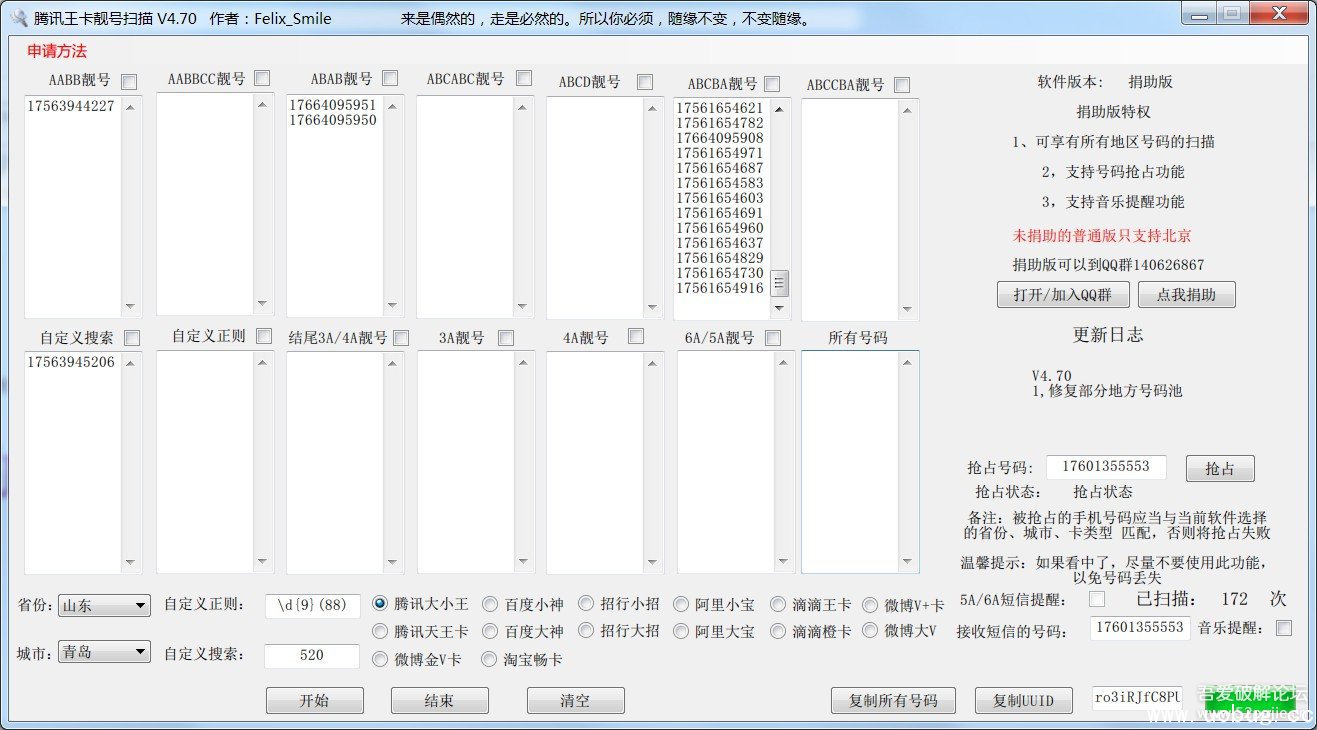Click the 复制UUID button

click(x=1023, y=700)
